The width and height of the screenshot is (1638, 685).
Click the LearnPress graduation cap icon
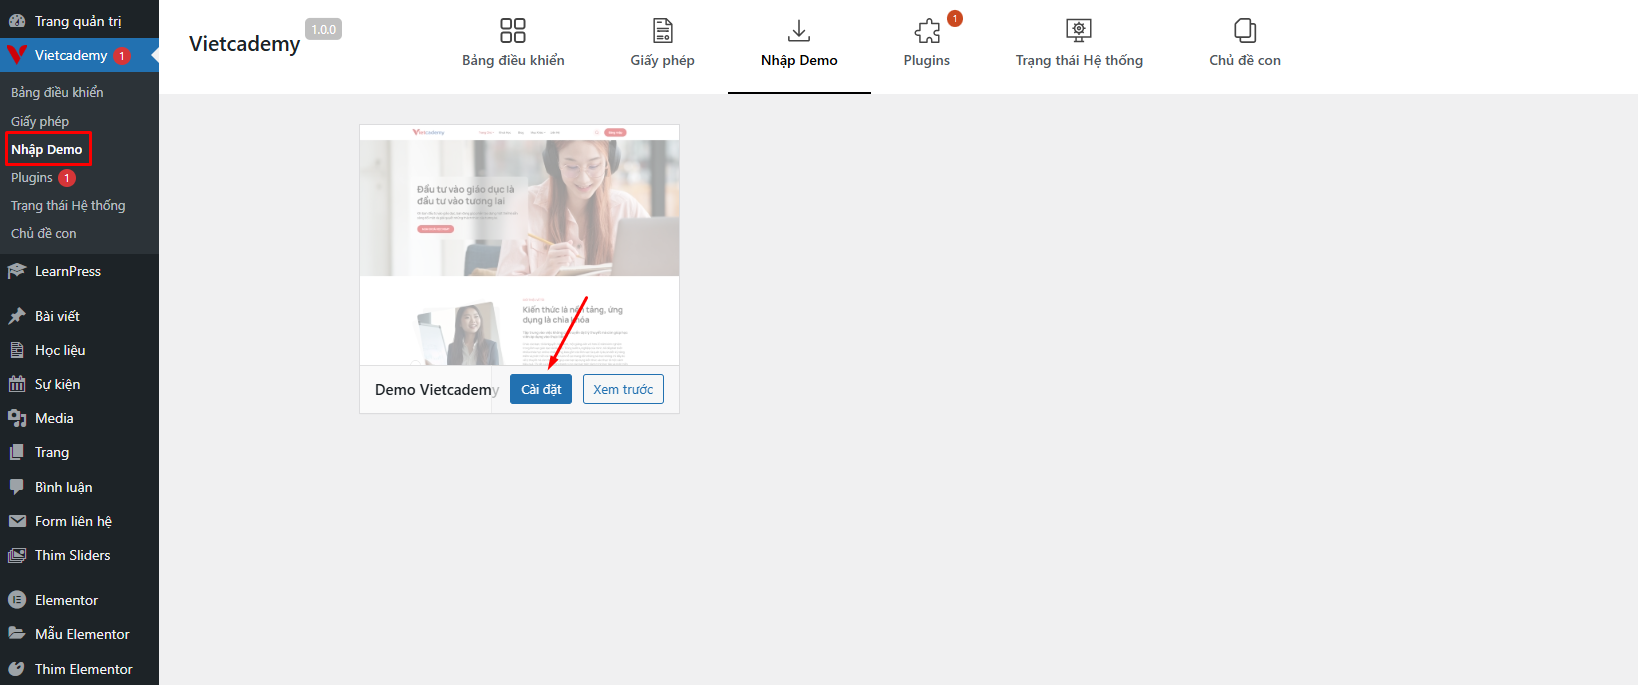pos(17,271)
